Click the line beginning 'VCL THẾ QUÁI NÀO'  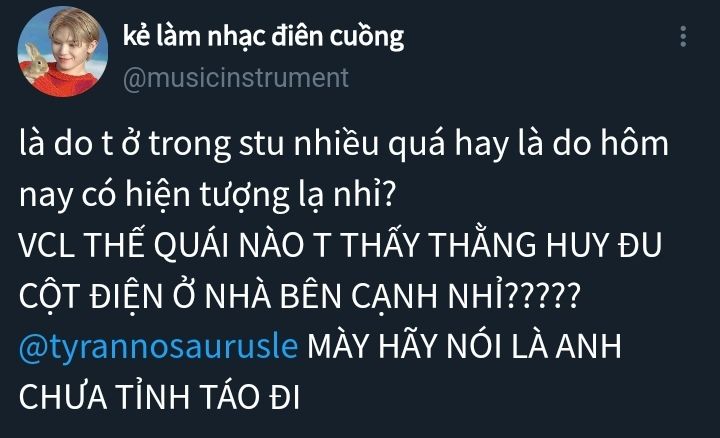[340, 245]
